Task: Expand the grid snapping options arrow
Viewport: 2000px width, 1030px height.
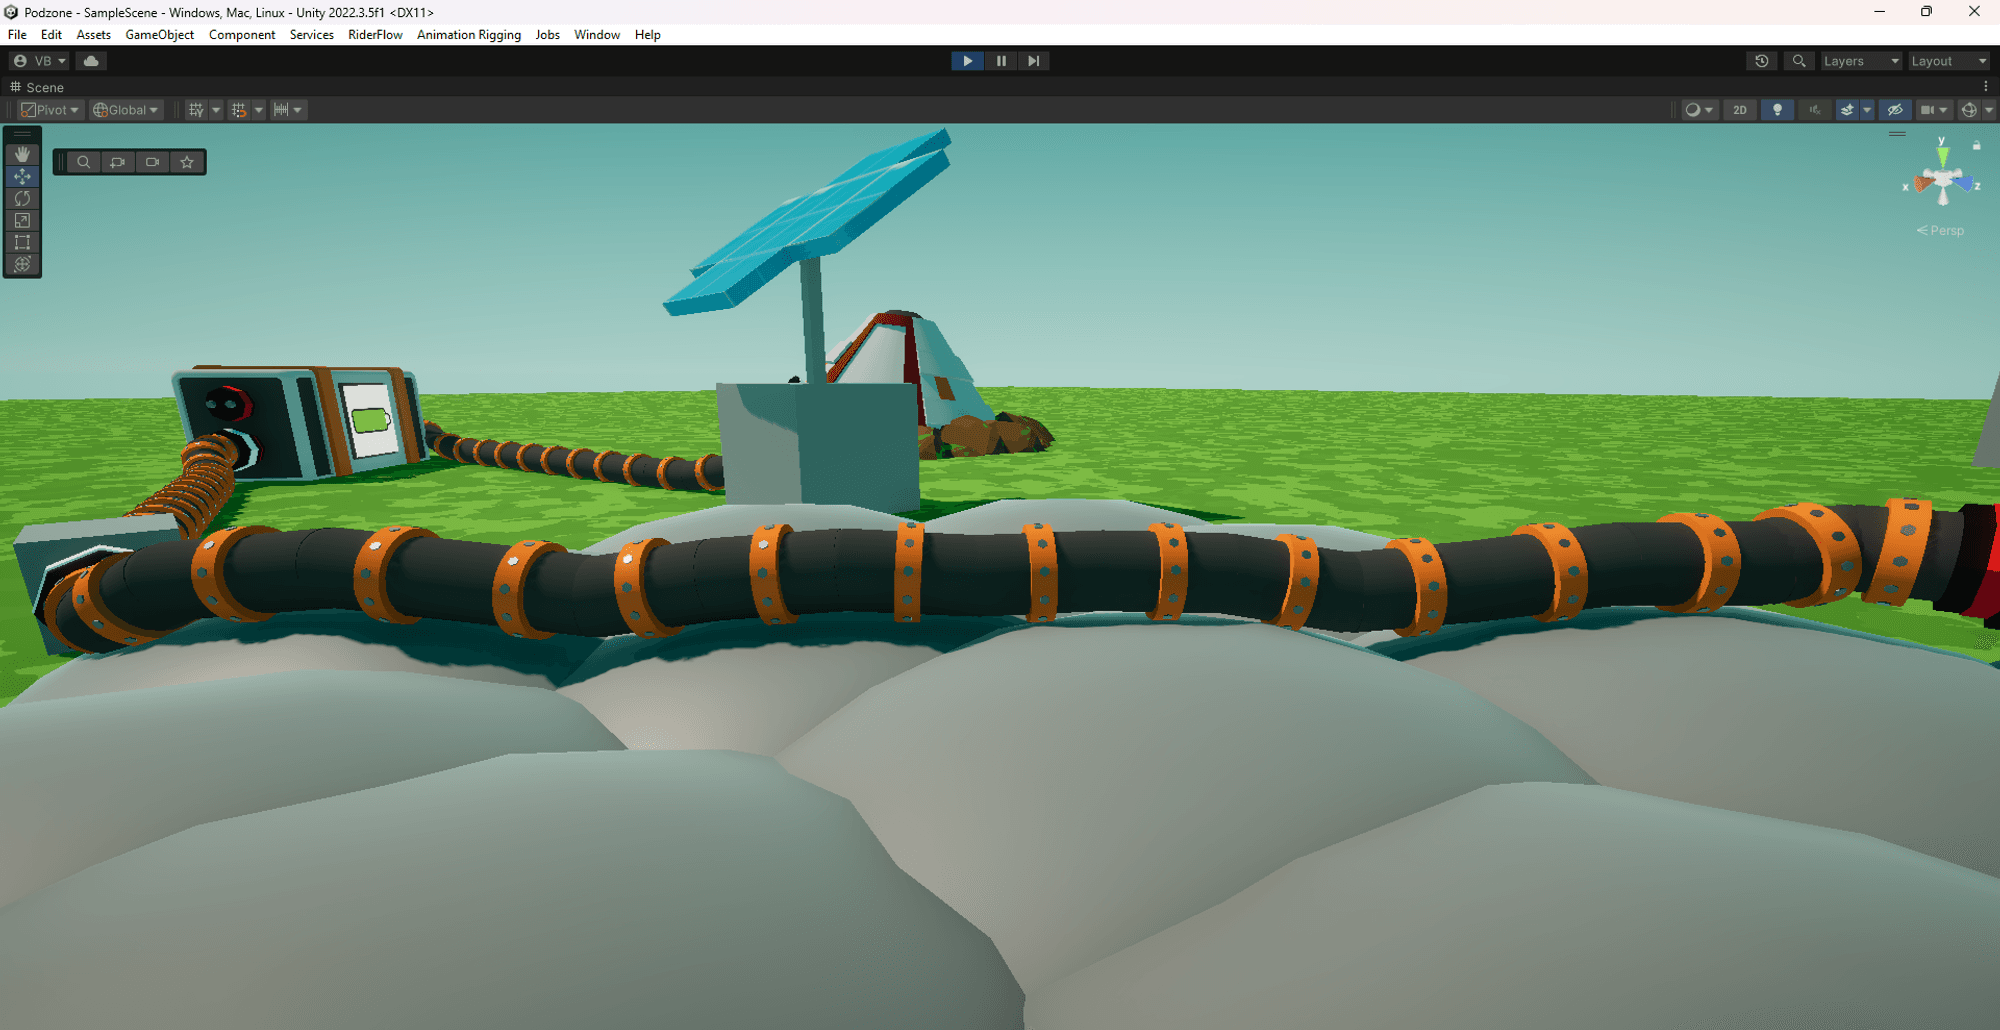Action: pos(259,110)
